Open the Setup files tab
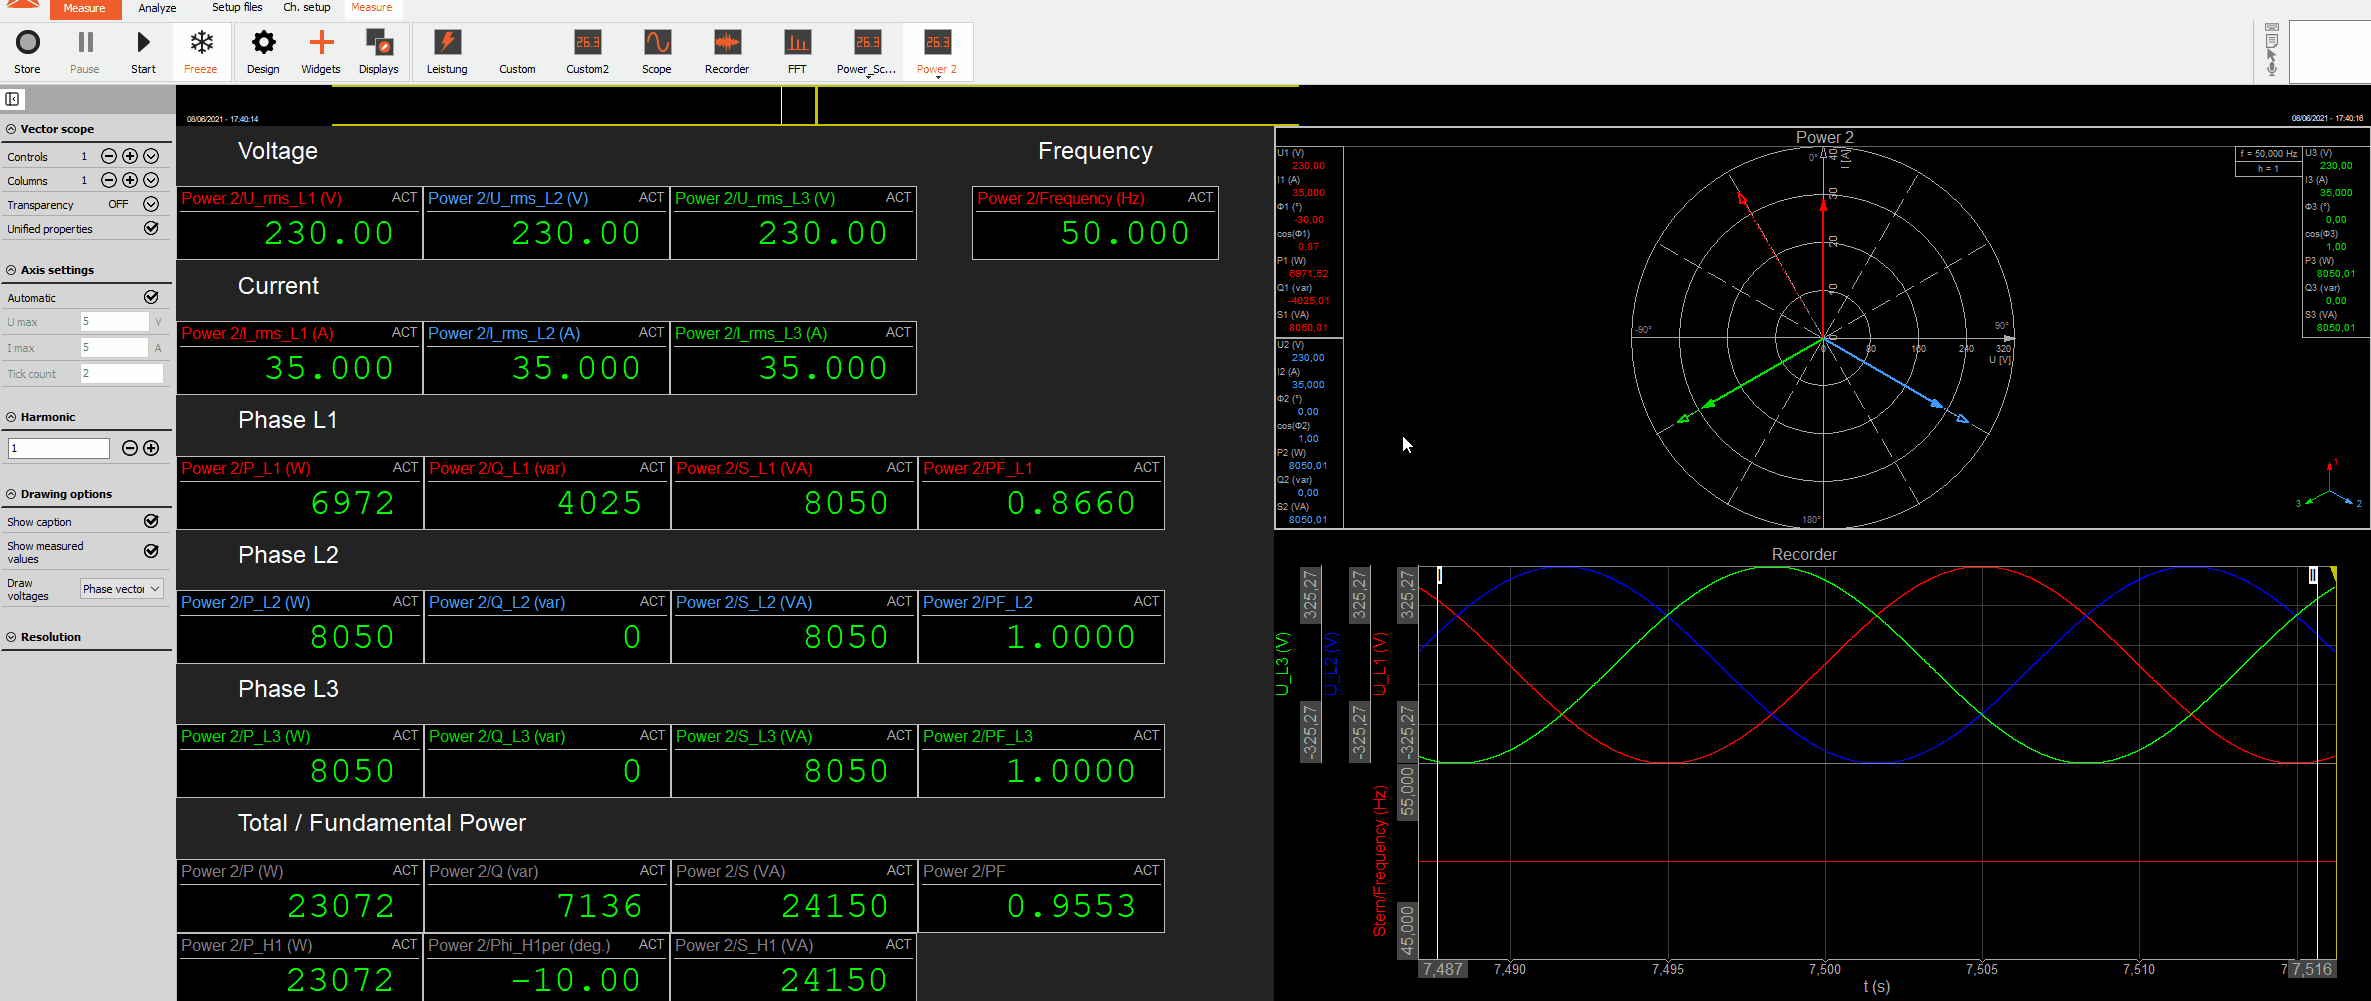 [x=237, y=8]
